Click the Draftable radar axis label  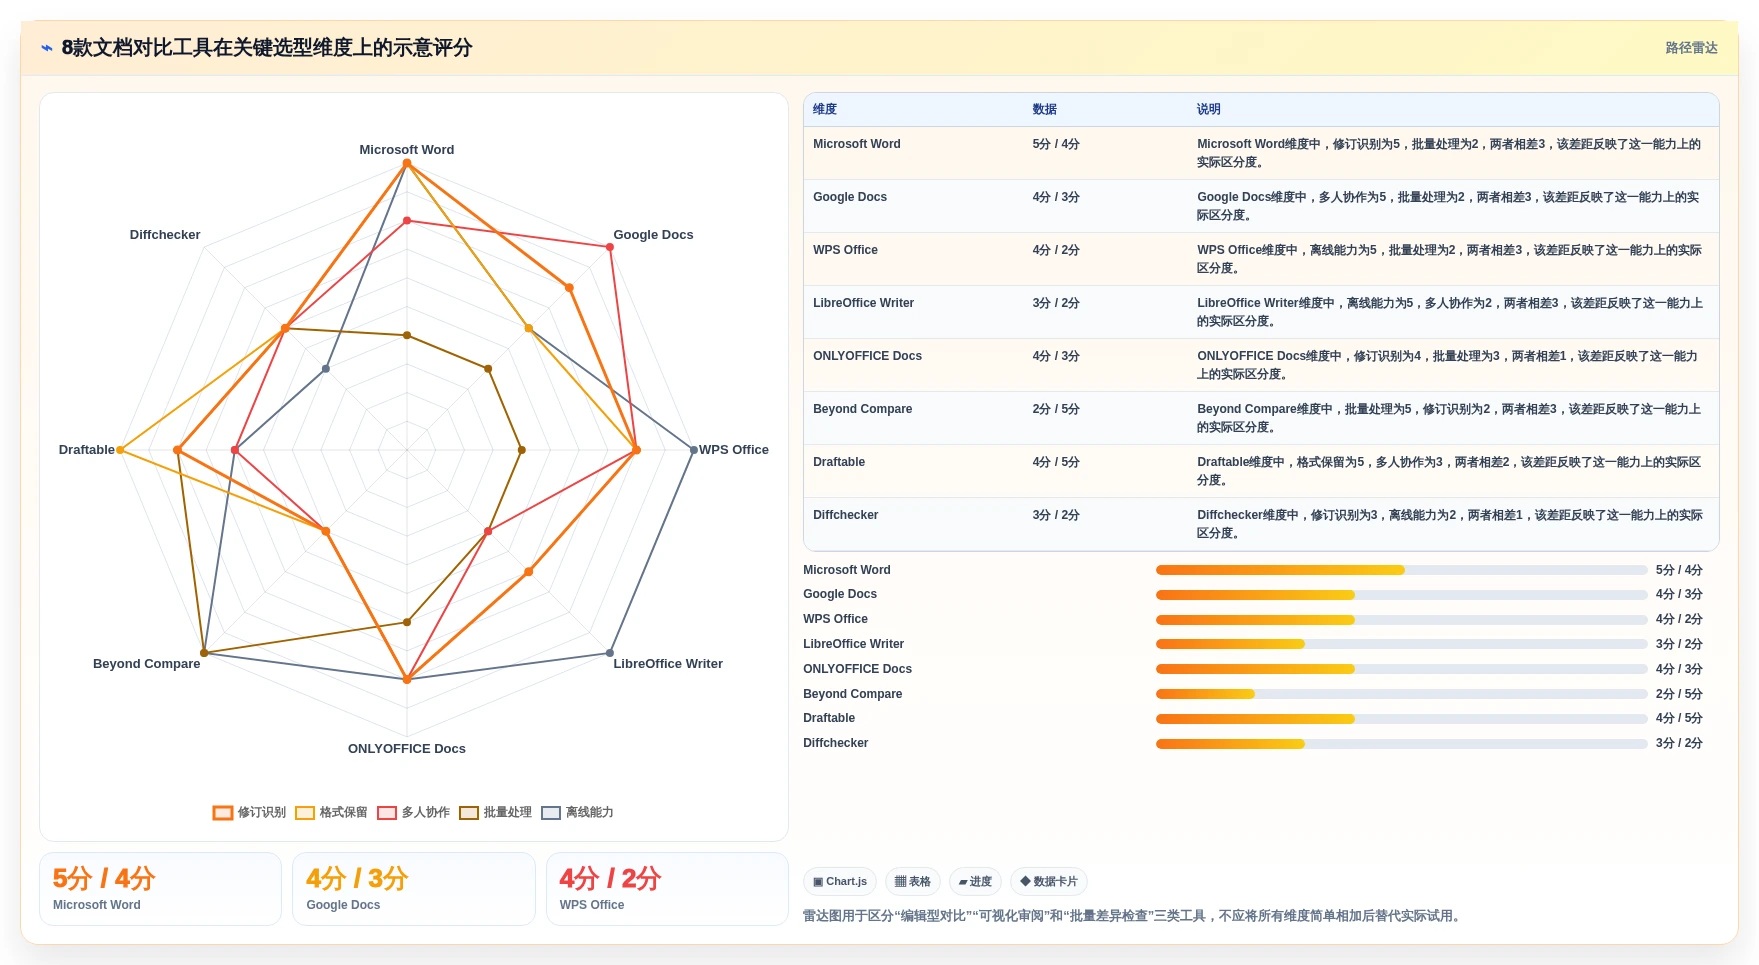(86, 450)
